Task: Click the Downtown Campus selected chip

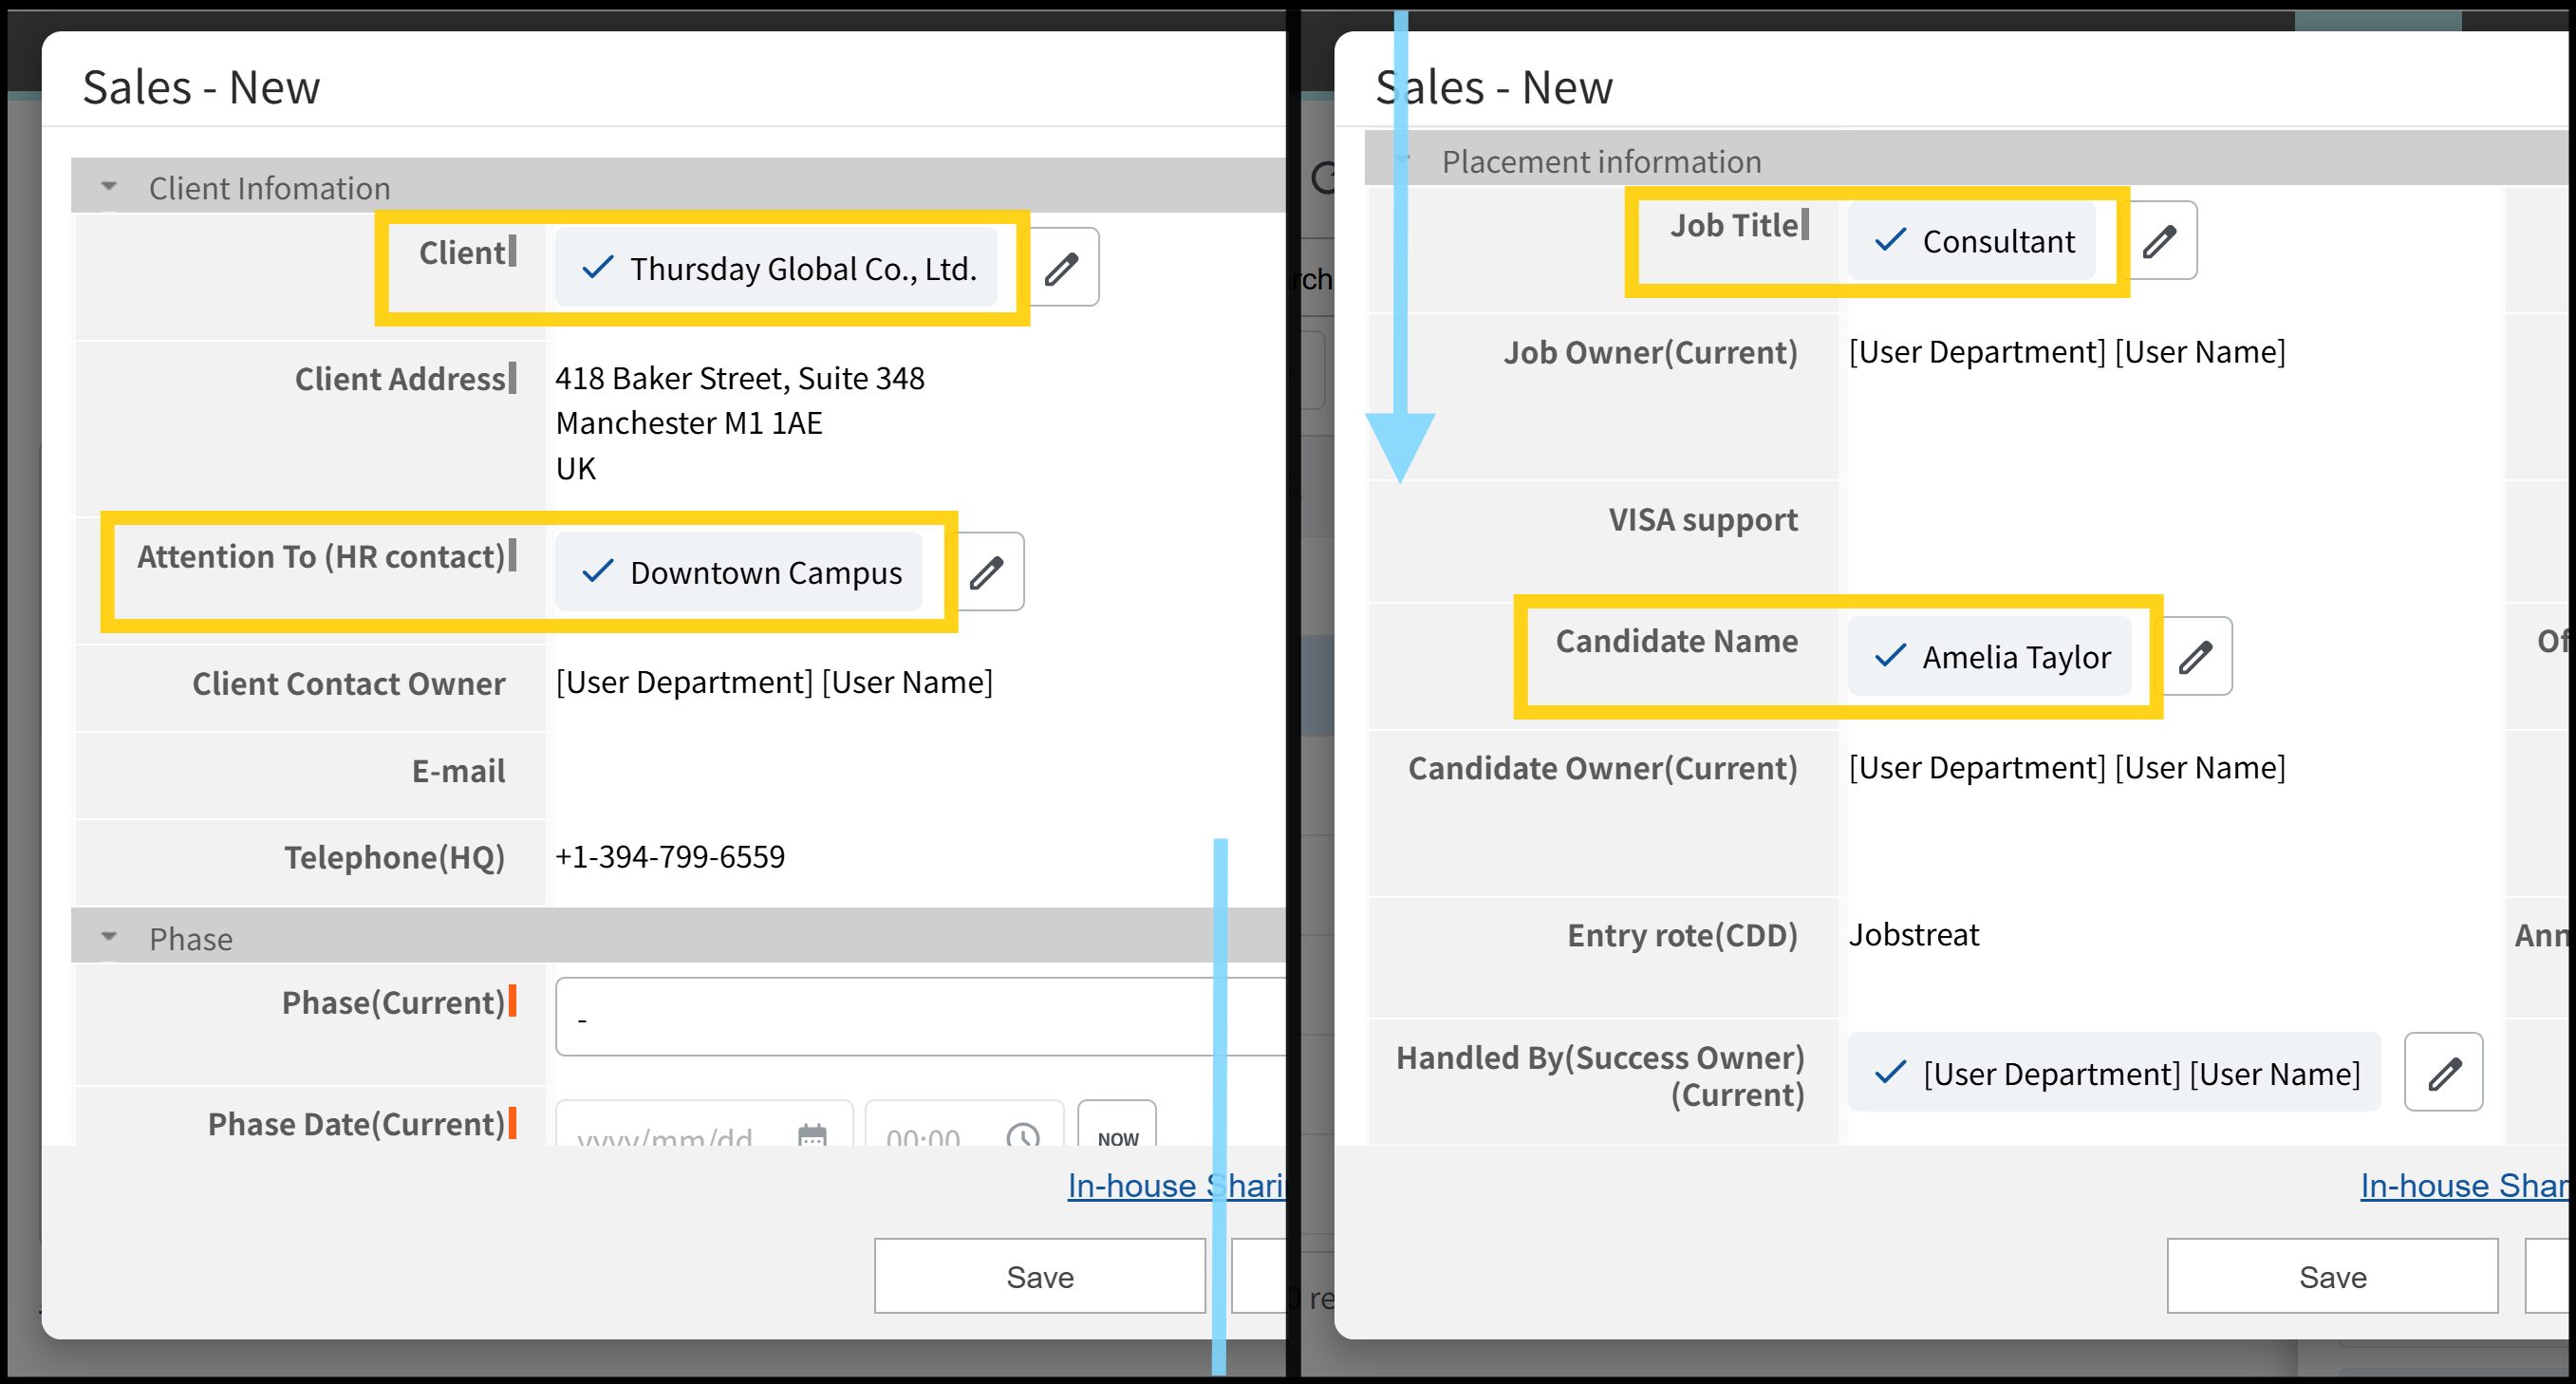Action: point(740,572)
